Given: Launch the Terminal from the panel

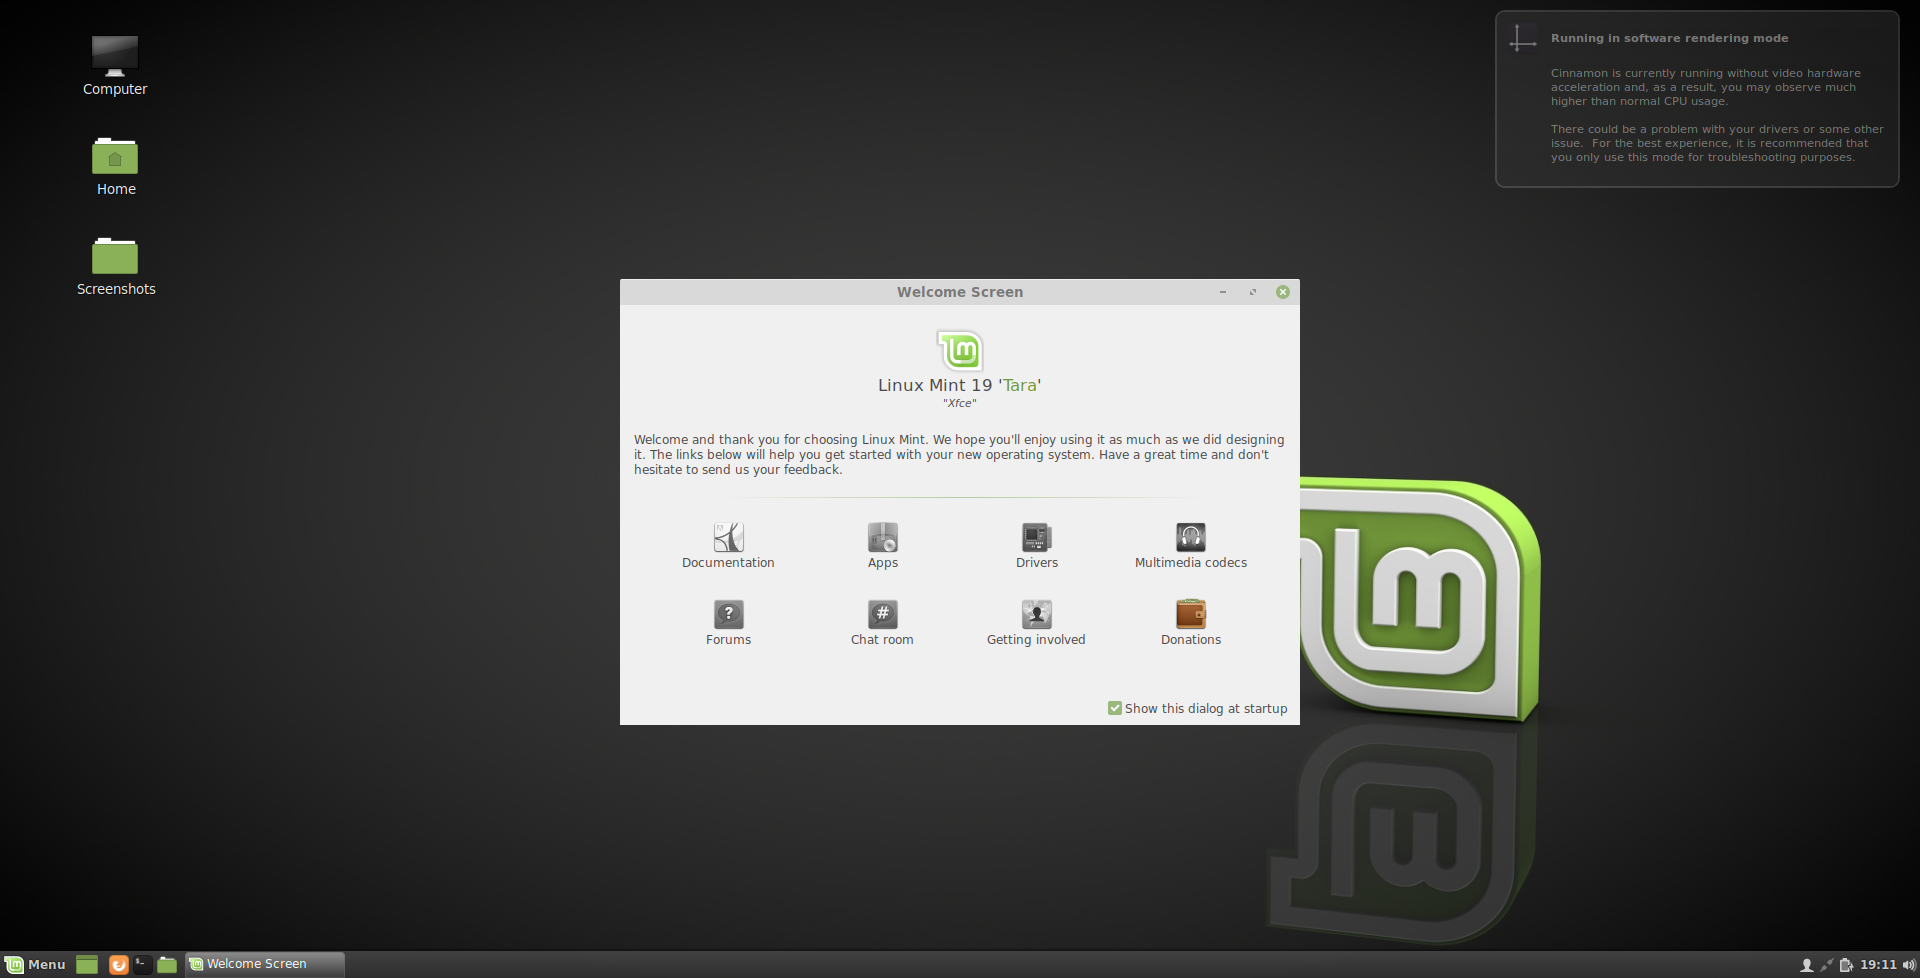Looking at the screenshot, I should [x=142, y=965].
